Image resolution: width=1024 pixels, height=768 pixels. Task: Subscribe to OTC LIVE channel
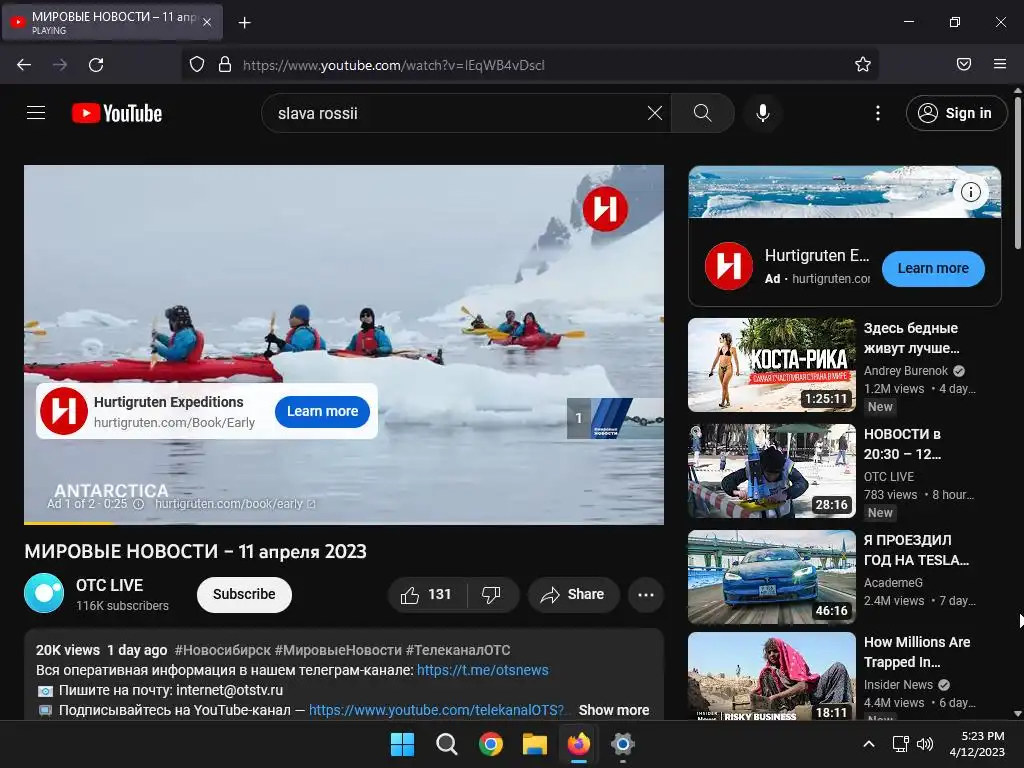[244, 594]
